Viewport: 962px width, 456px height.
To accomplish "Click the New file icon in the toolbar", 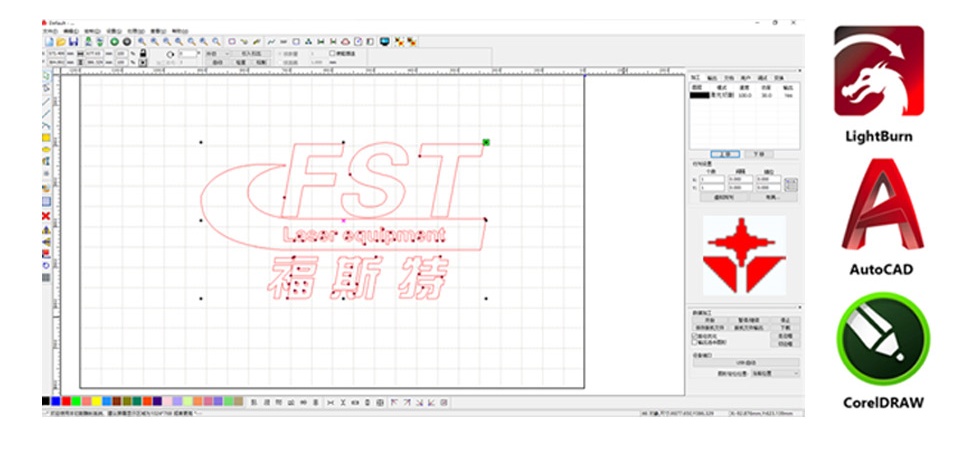I will pos(49,42).
